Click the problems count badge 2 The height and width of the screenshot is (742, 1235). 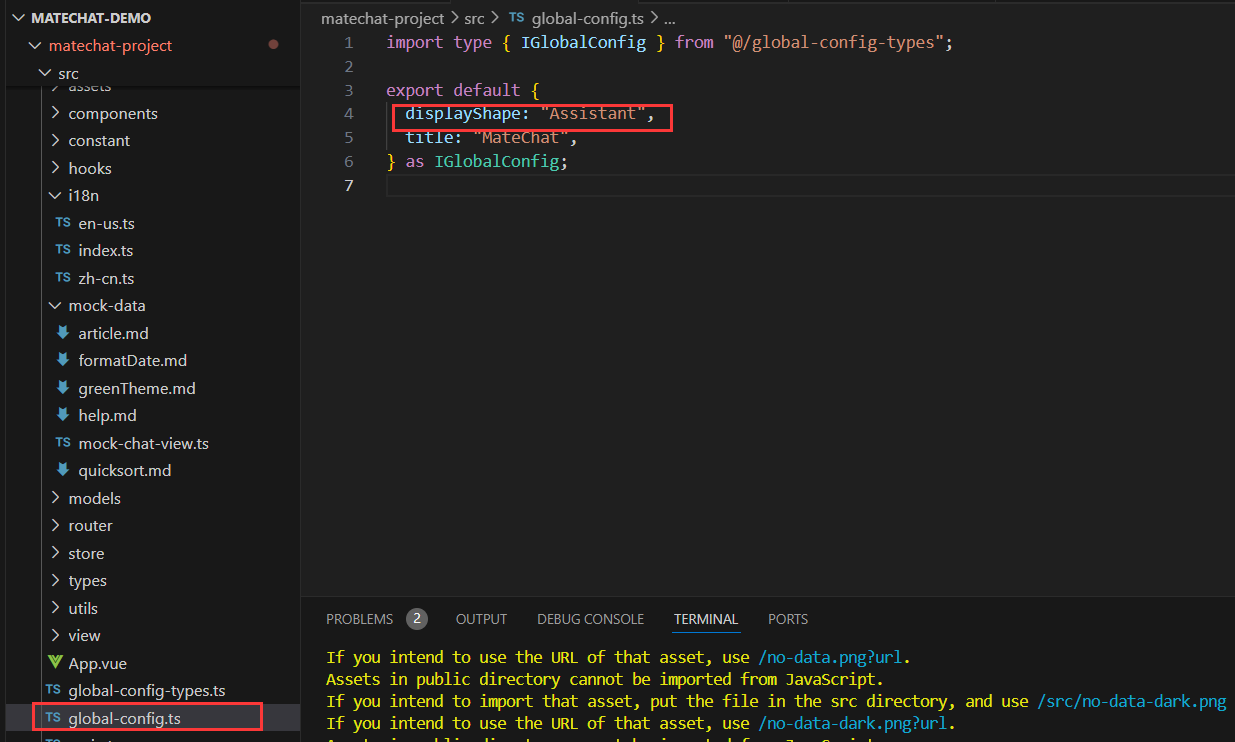point(417,619)
